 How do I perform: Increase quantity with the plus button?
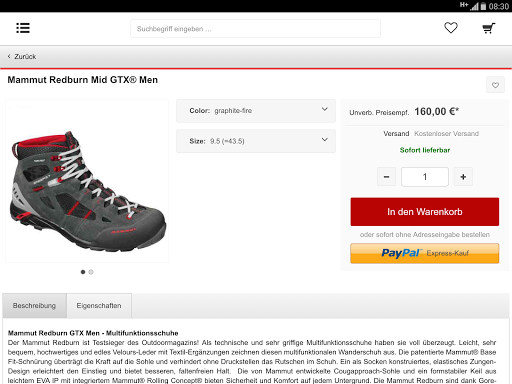tap(463, 177)
